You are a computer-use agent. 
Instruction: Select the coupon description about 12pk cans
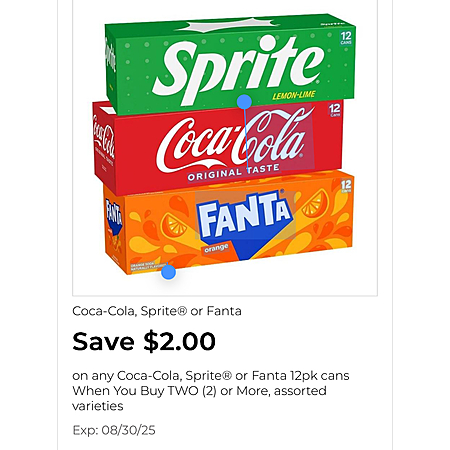click(211, 391)
